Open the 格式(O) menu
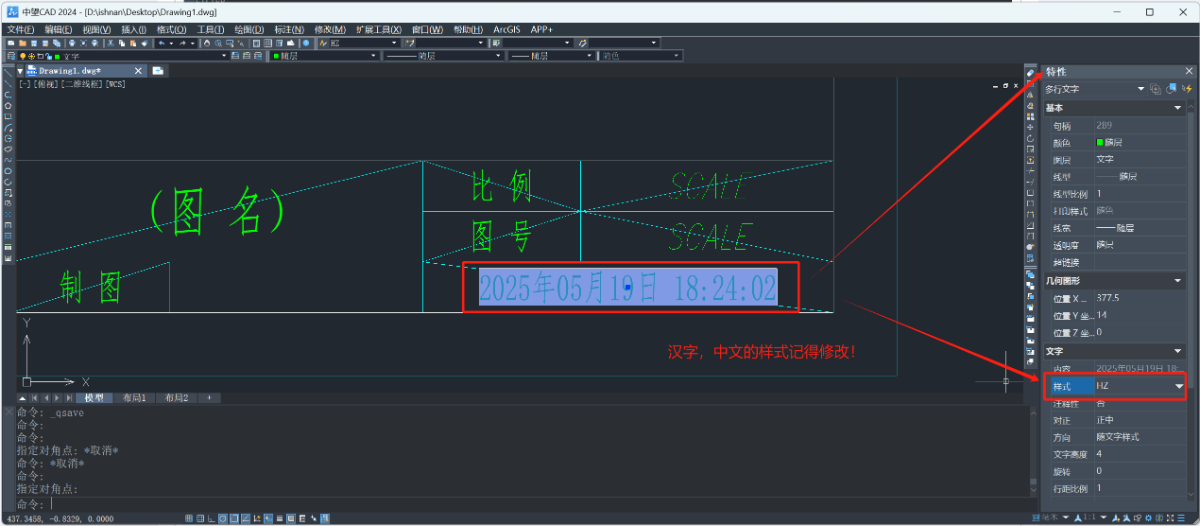 pyautogui.click(x=171, y=30)
